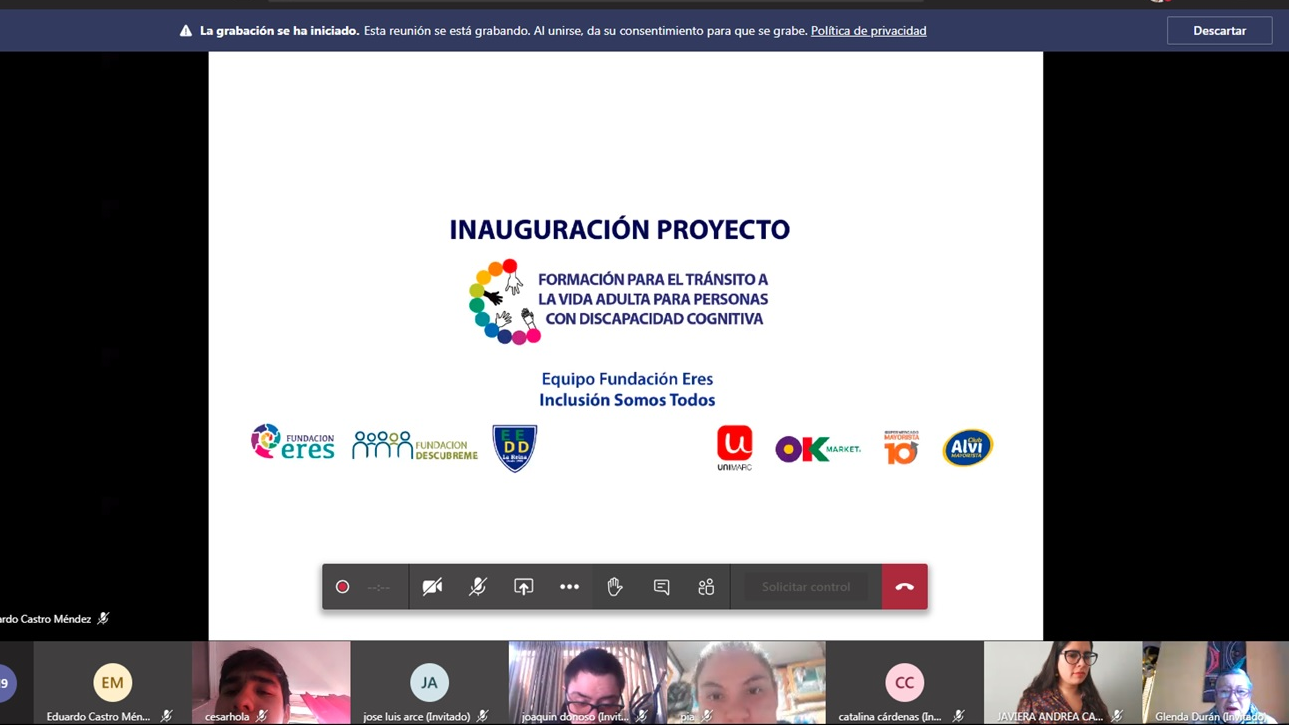Open the Política de privacidad link
Image resolution: width=1289 pixels, height=725 pixels.
(x=868, y=31)
